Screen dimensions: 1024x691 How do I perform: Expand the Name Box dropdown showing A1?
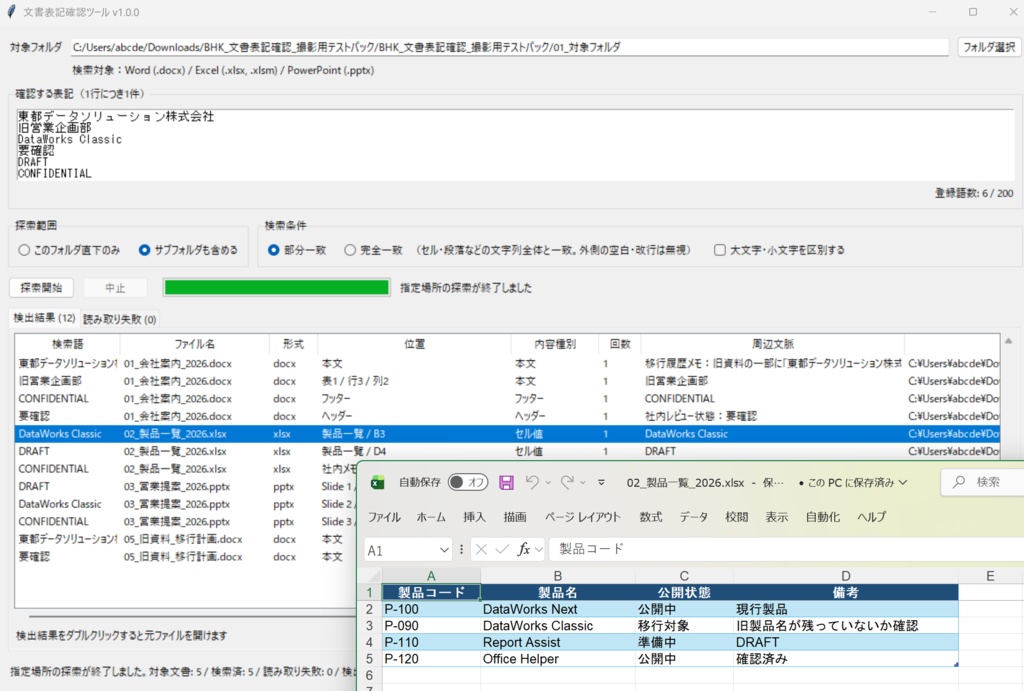click(x=444, y=550)
